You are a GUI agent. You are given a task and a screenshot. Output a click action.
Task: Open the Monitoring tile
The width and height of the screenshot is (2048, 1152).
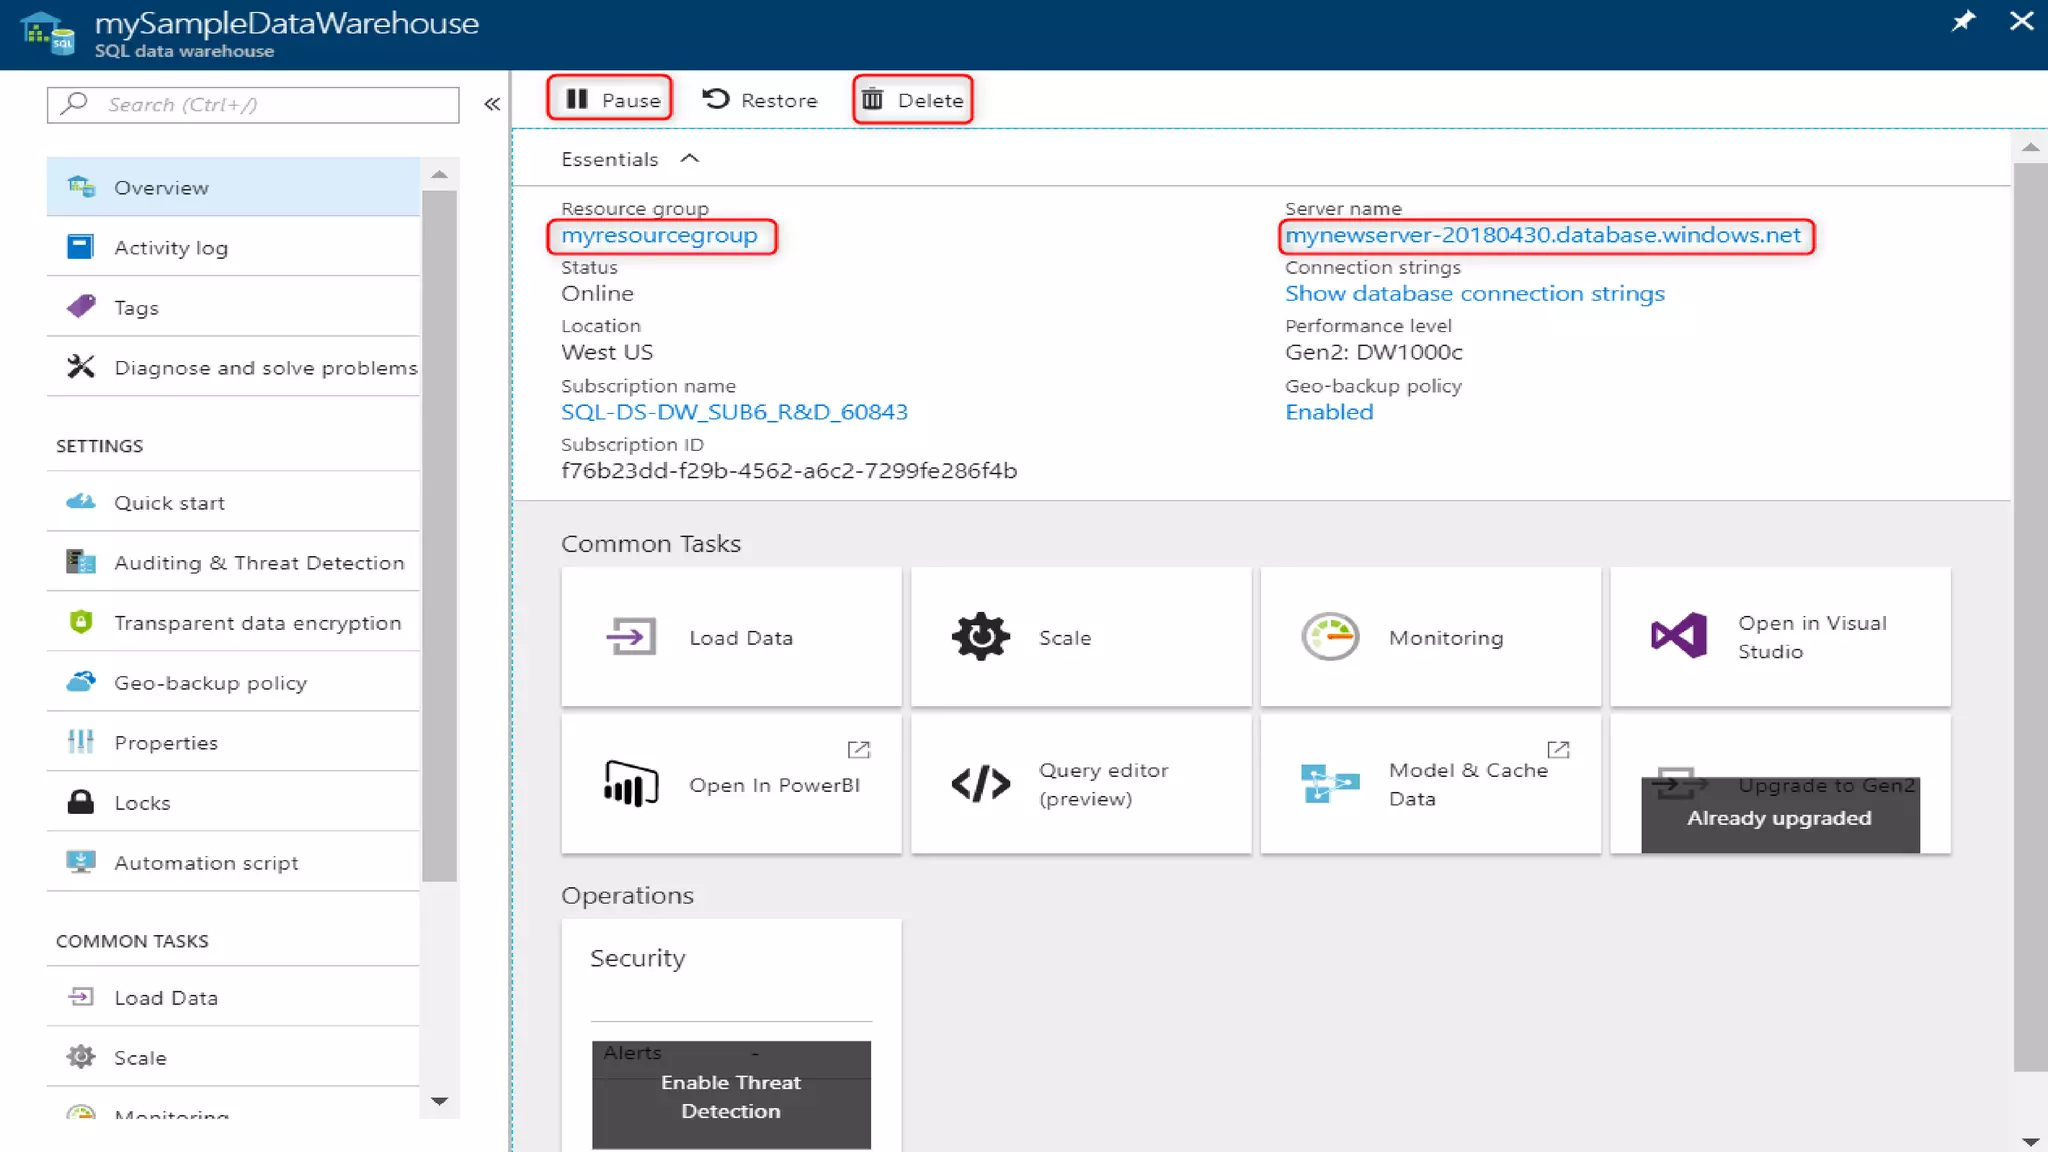[x=1431, y=637]
